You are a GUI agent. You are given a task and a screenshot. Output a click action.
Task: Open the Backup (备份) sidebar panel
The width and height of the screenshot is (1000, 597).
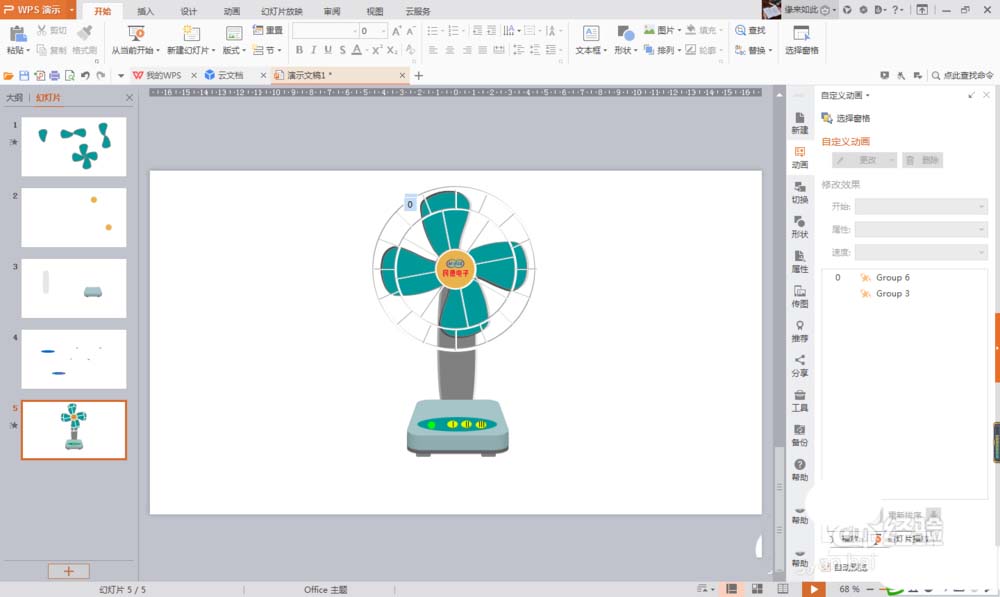800,435
